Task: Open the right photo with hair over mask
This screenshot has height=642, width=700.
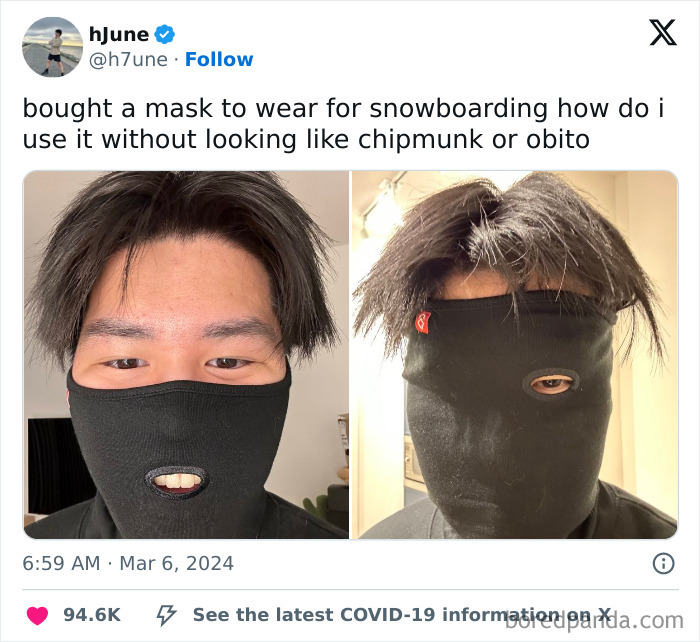Action: click(x=515, y=354)
